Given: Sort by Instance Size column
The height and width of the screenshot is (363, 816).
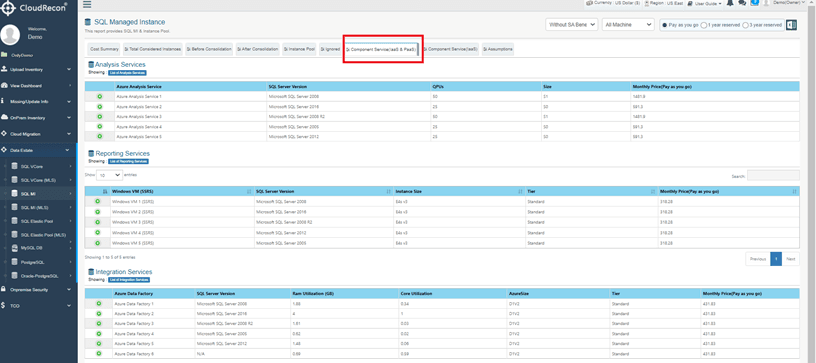Looking at the screenshot, I should tap(459, 191).
